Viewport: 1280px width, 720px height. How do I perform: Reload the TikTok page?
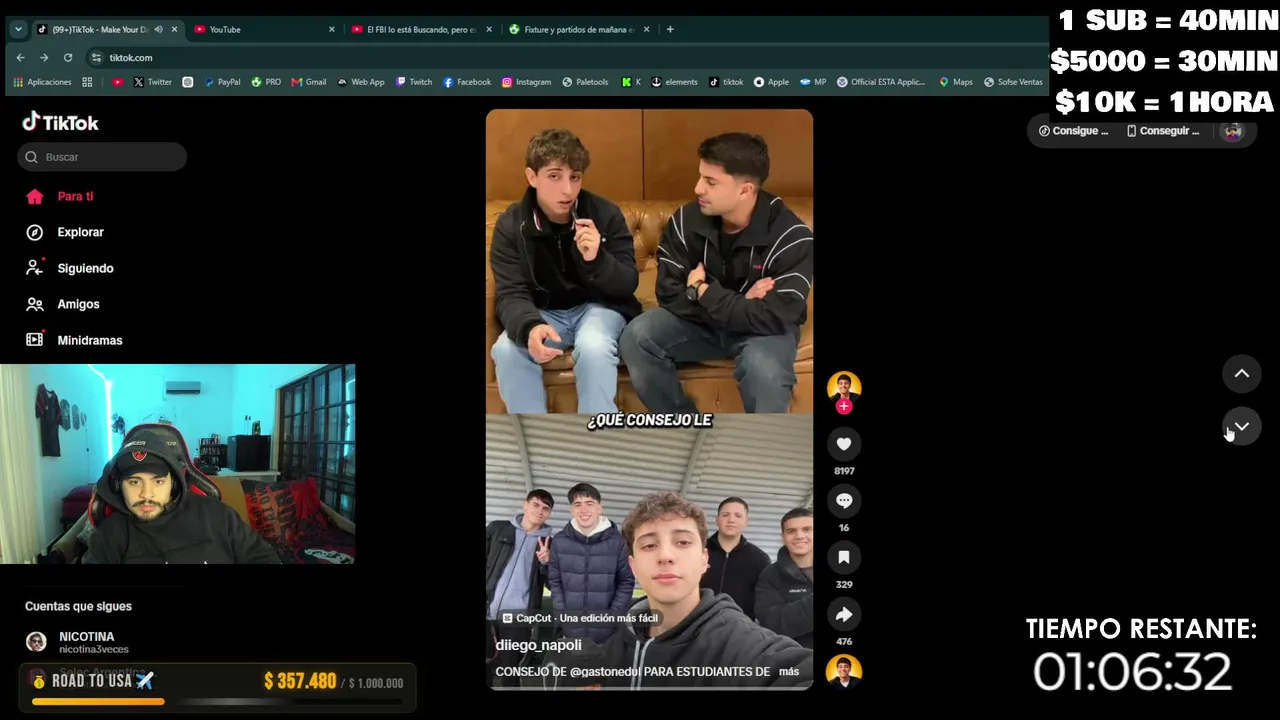click(x=68, y=58)
